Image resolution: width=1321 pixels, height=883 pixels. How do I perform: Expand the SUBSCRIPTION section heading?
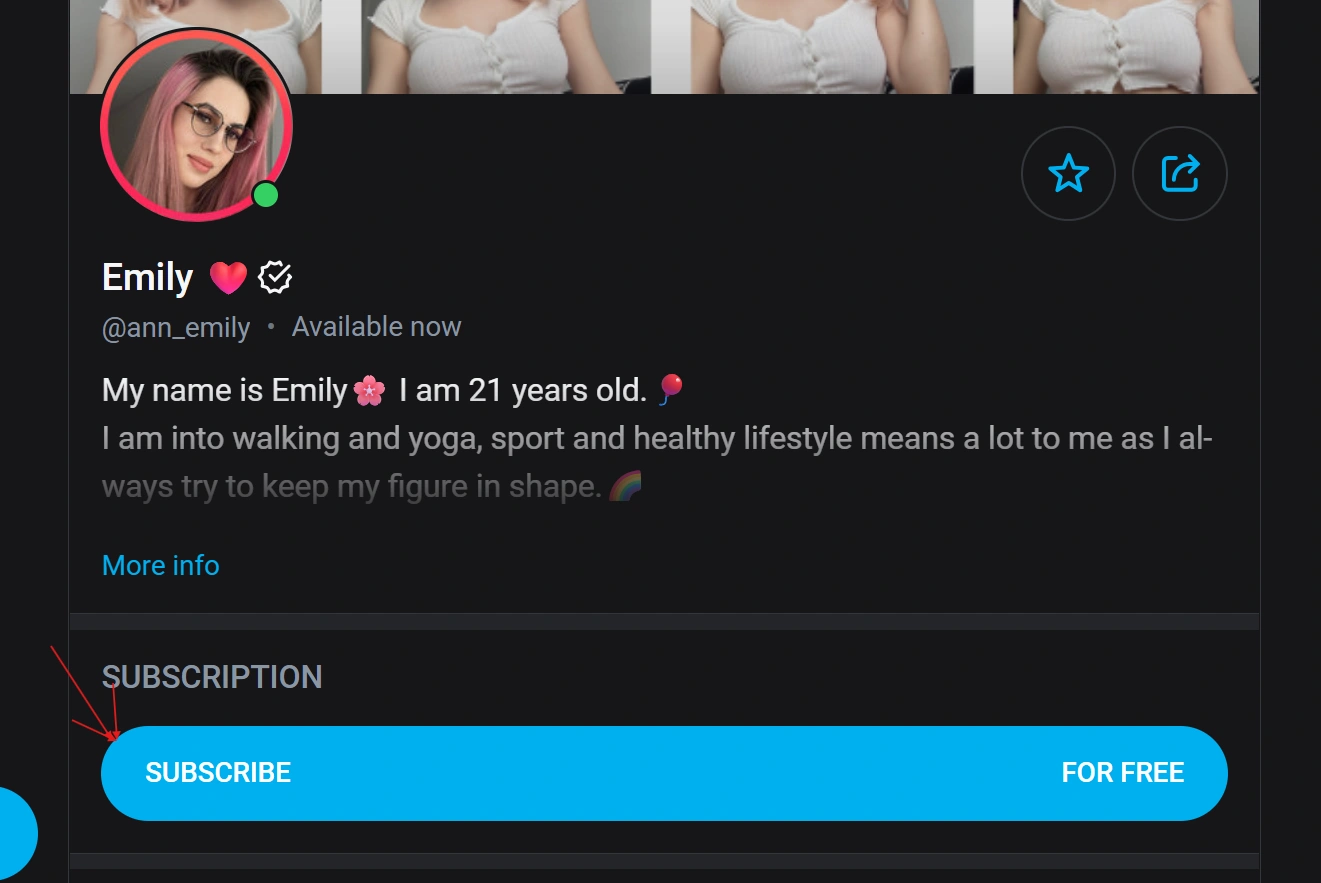pyautogui.click(x=211, y=677)
